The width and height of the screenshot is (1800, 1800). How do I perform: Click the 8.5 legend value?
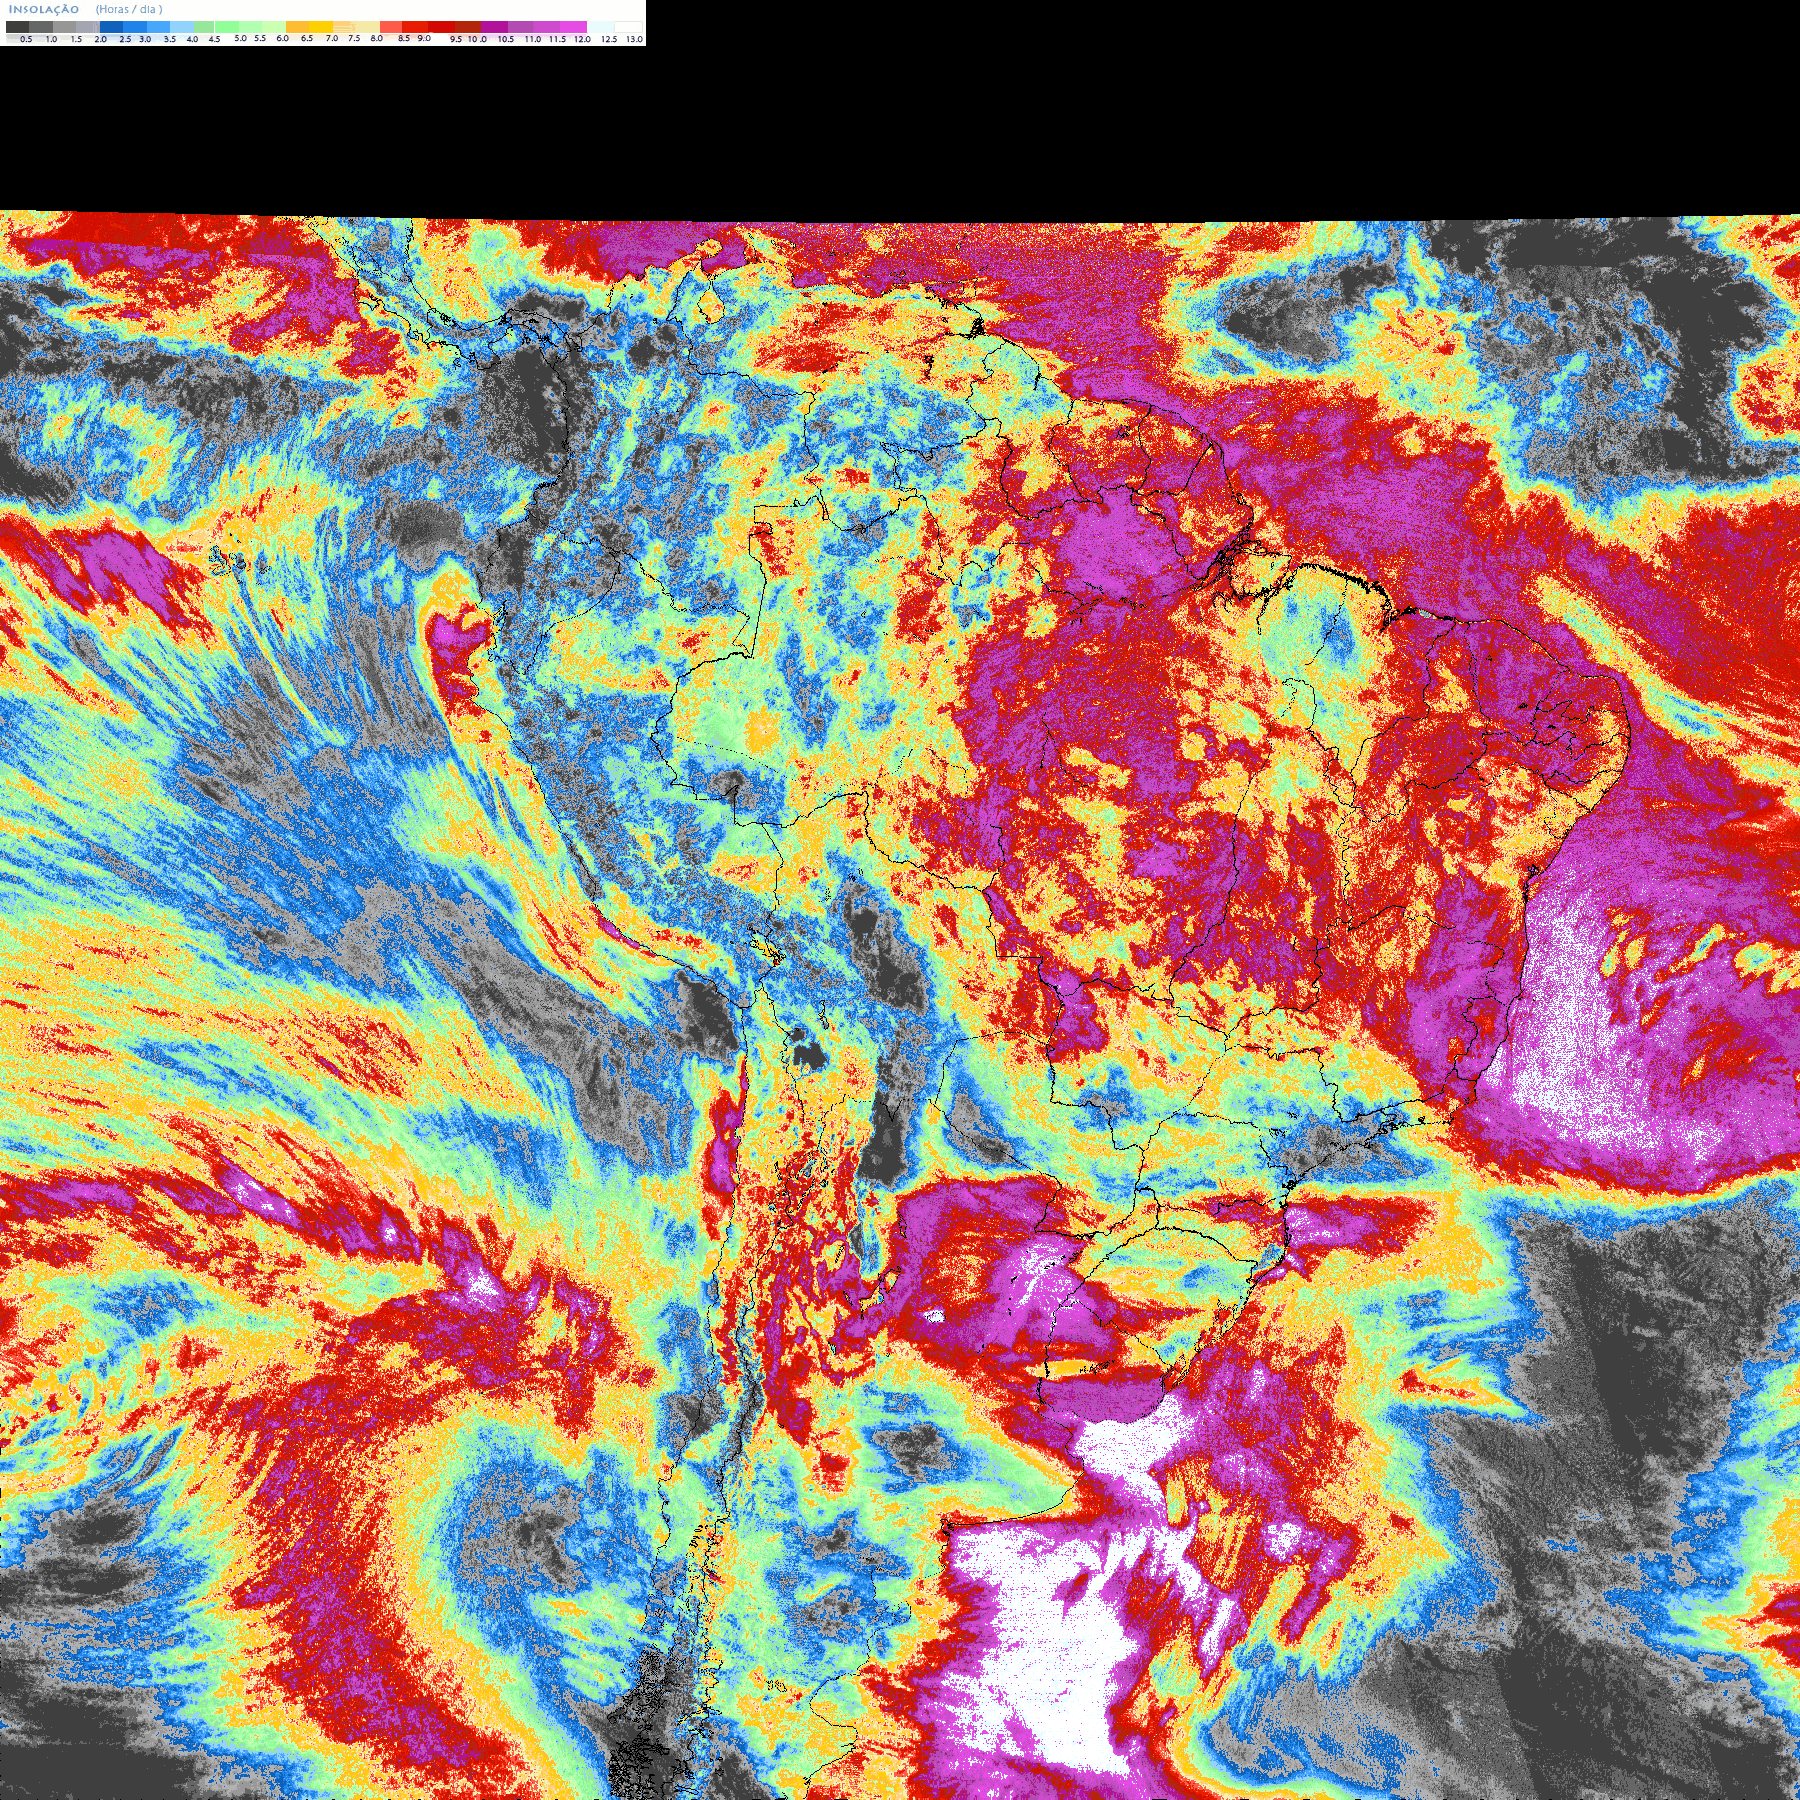(x=404, y=38)
